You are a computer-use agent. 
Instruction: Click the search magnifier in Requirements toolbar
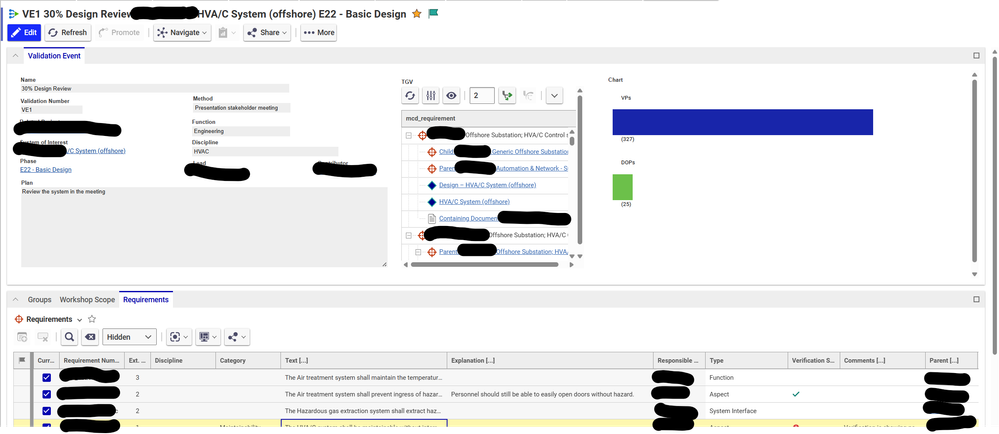point(70,337)
